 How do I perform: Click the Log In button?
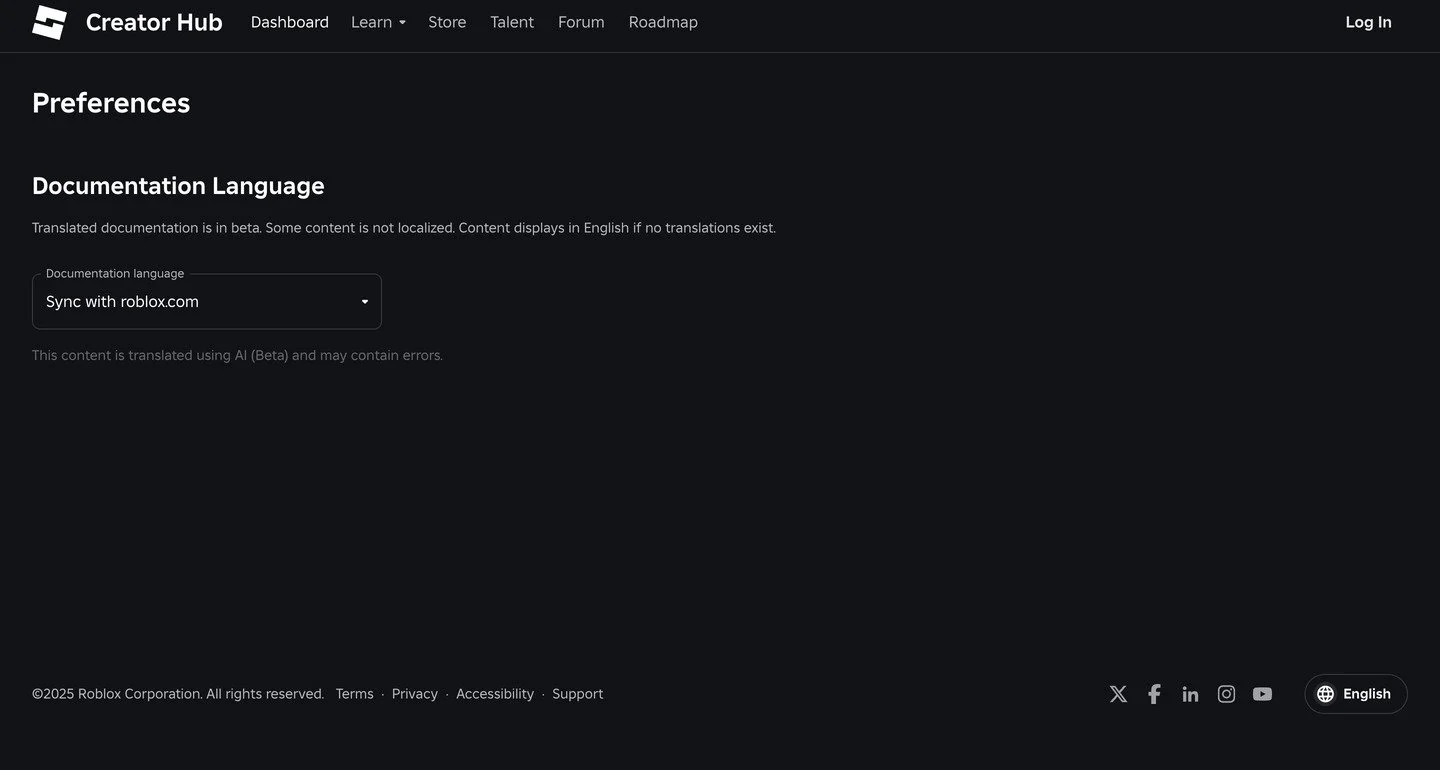1368,22
